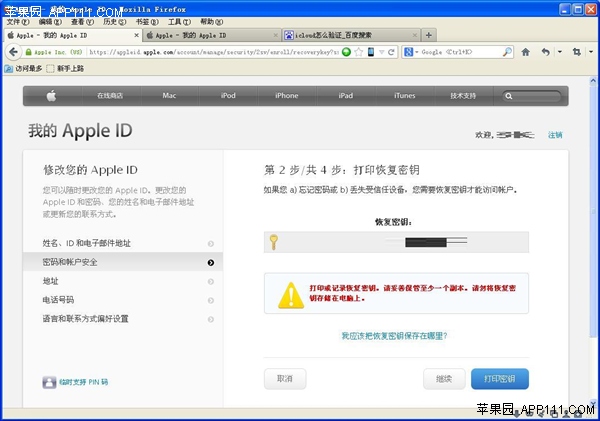Click the search magnifier in Apple nav bar
The image size is (600, 421).
[x=510, y=96]
